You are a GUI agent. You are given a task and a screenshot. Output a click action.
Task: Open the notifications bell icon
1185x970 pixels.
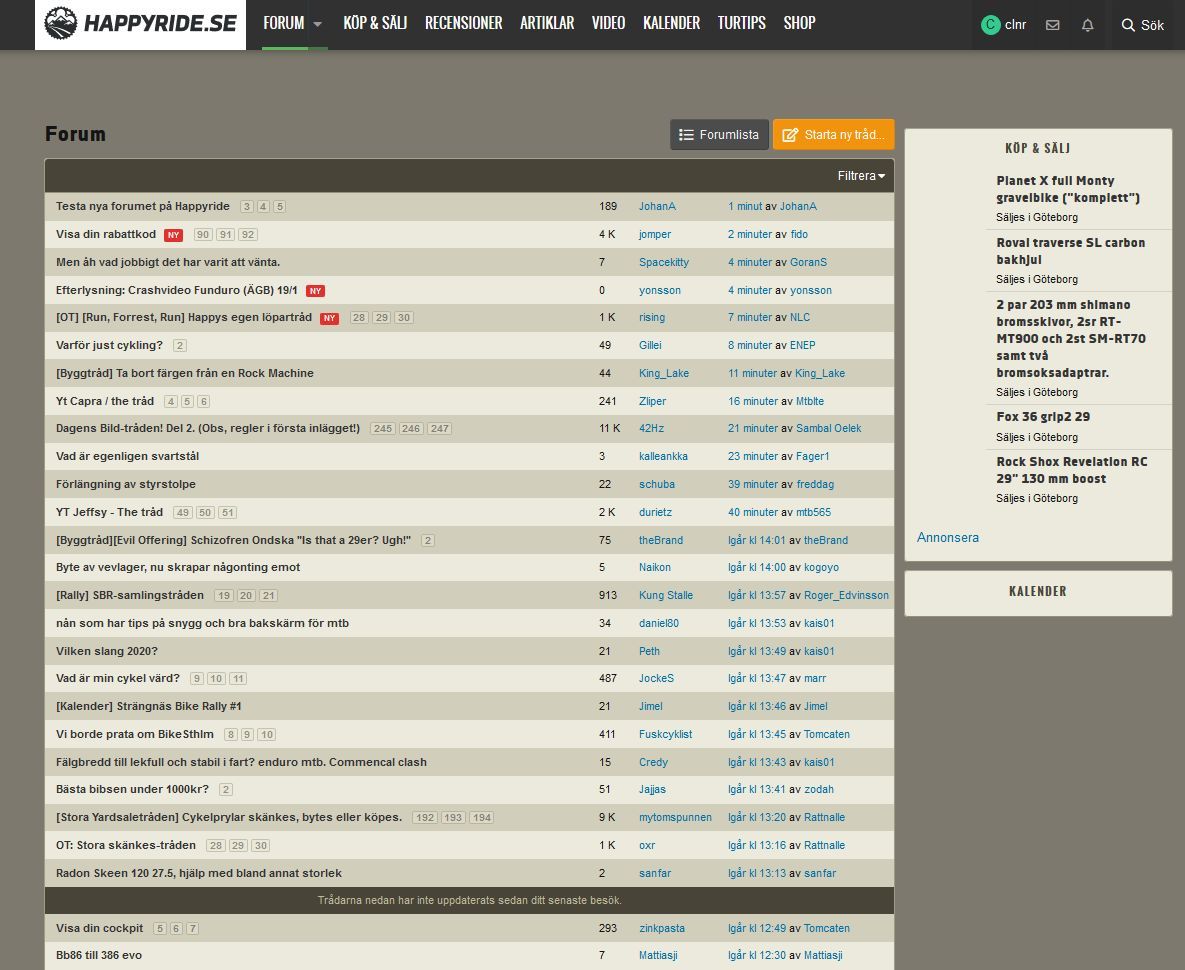(1088, 25)
